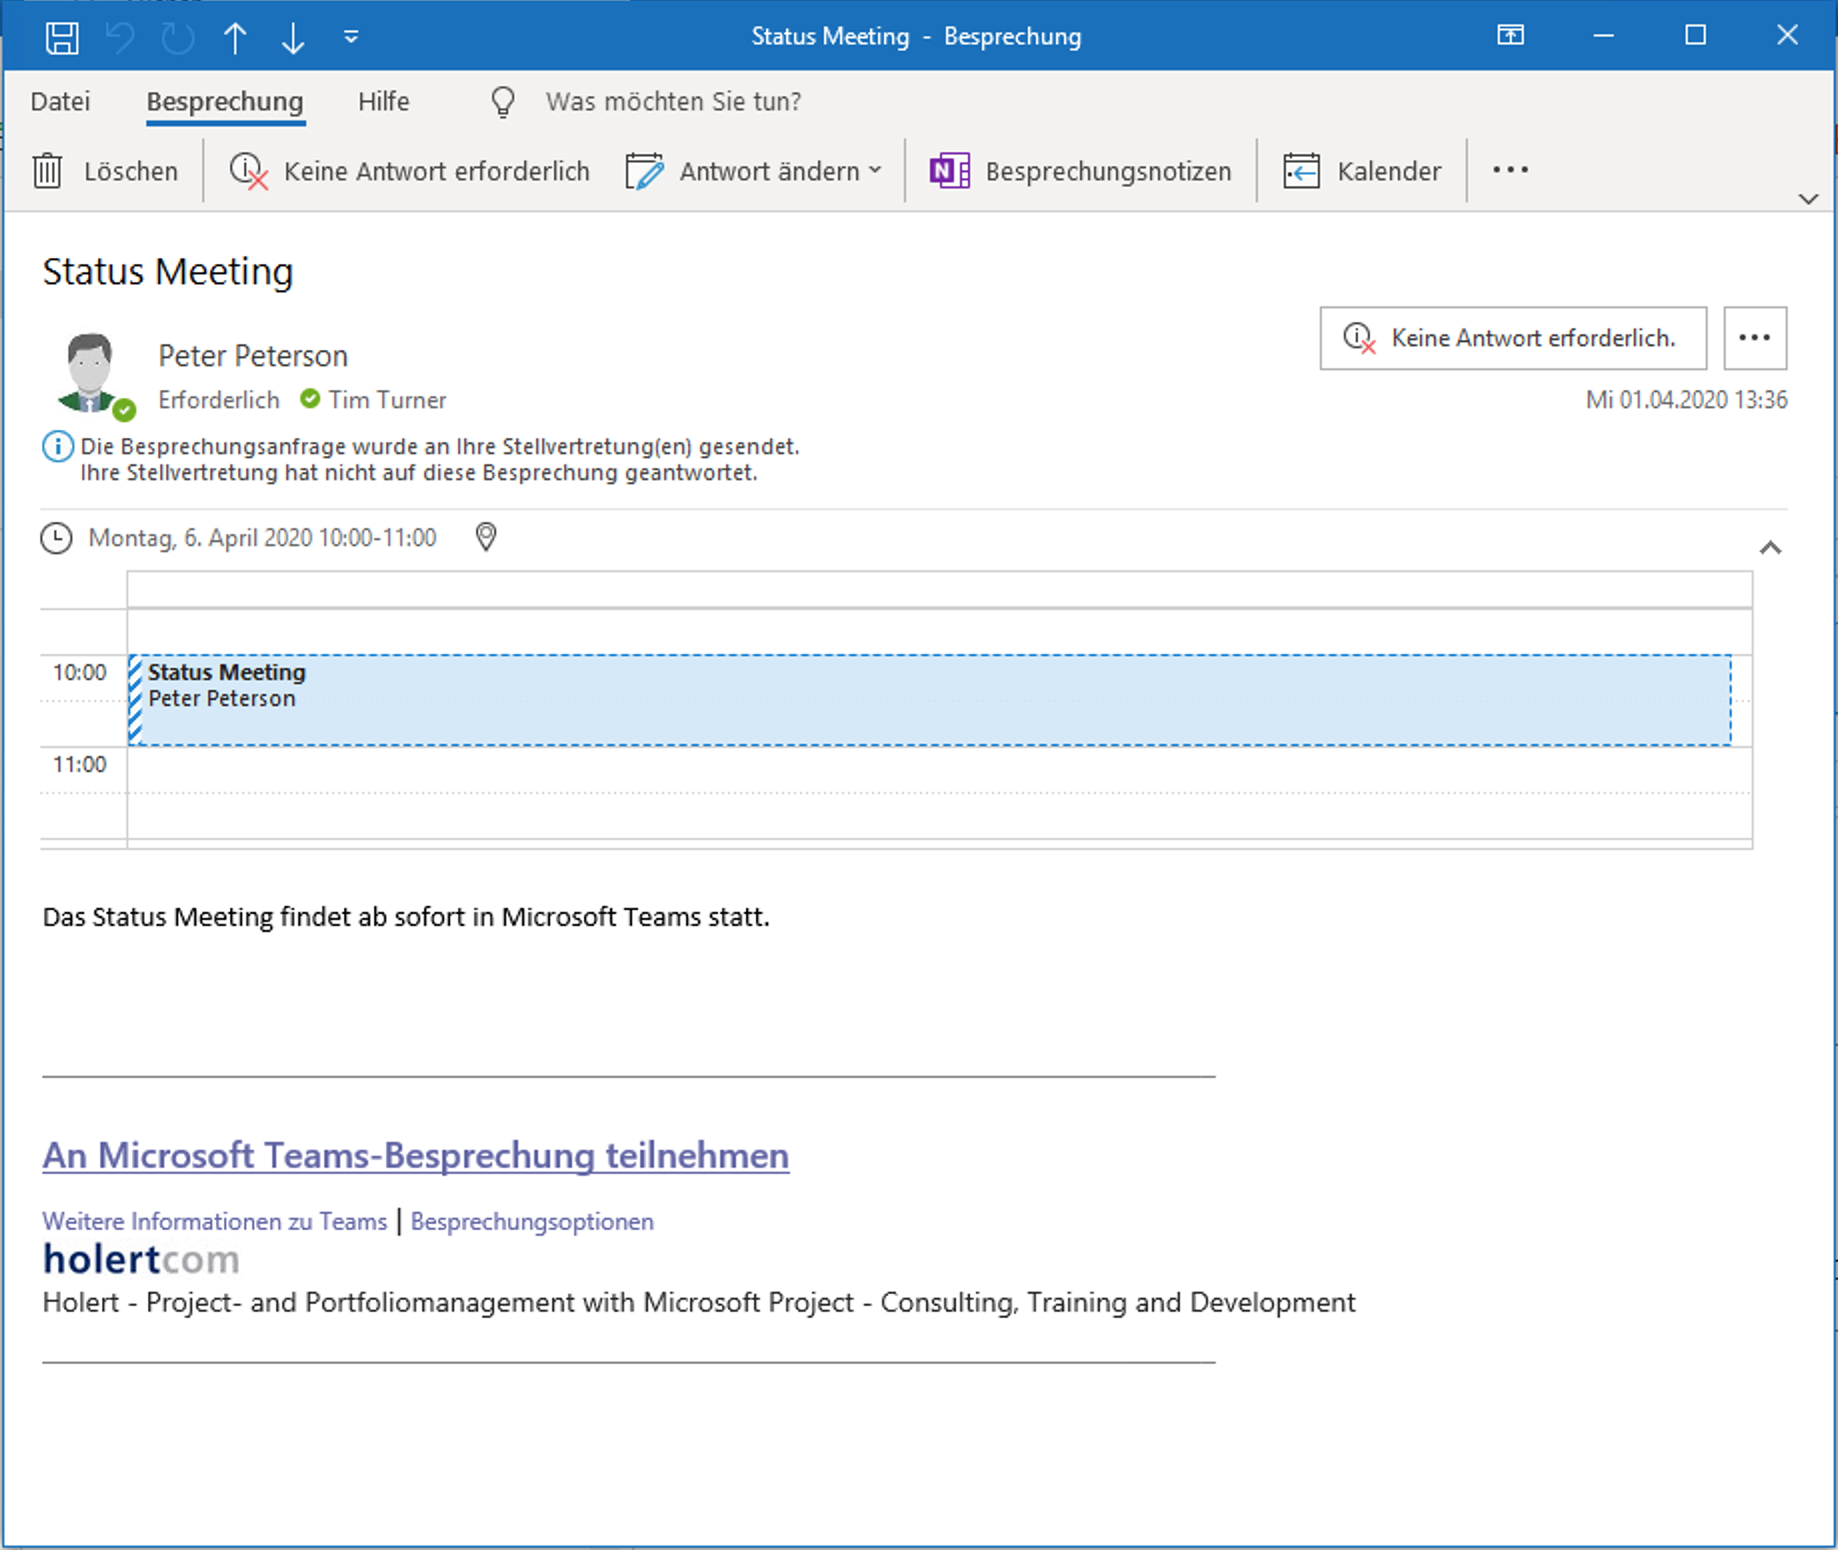Screen dimensions: 1838x1550
Task: Open 'An Microsoft Teams-Besprechung teilnehmen' link
Action: point(416,1155)
